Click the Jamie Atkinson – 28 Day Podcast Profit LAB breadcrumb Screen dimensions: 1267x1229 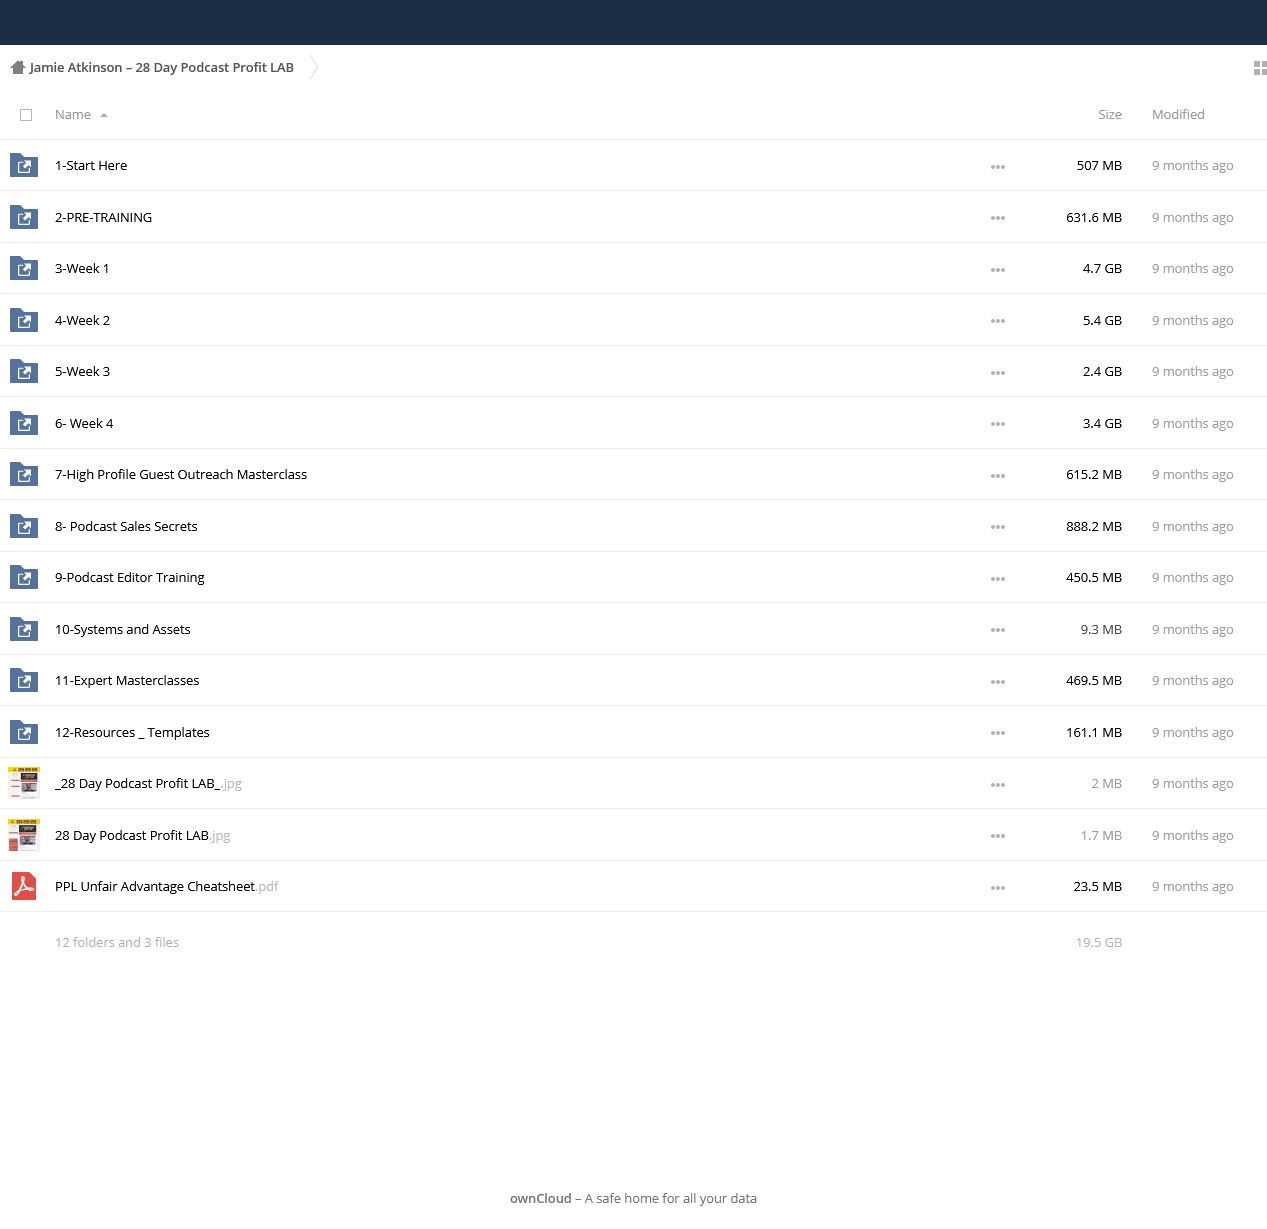162,68
